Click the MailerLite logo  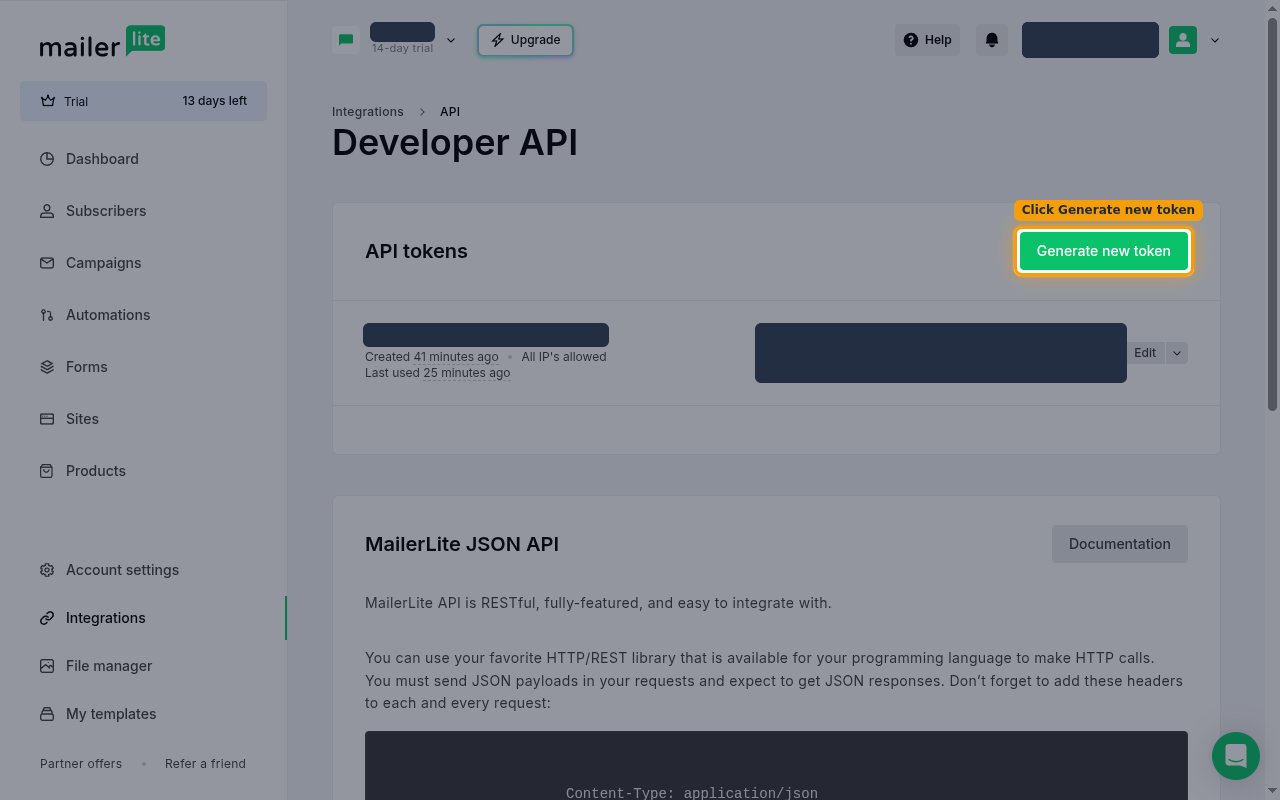pos(102,42)
